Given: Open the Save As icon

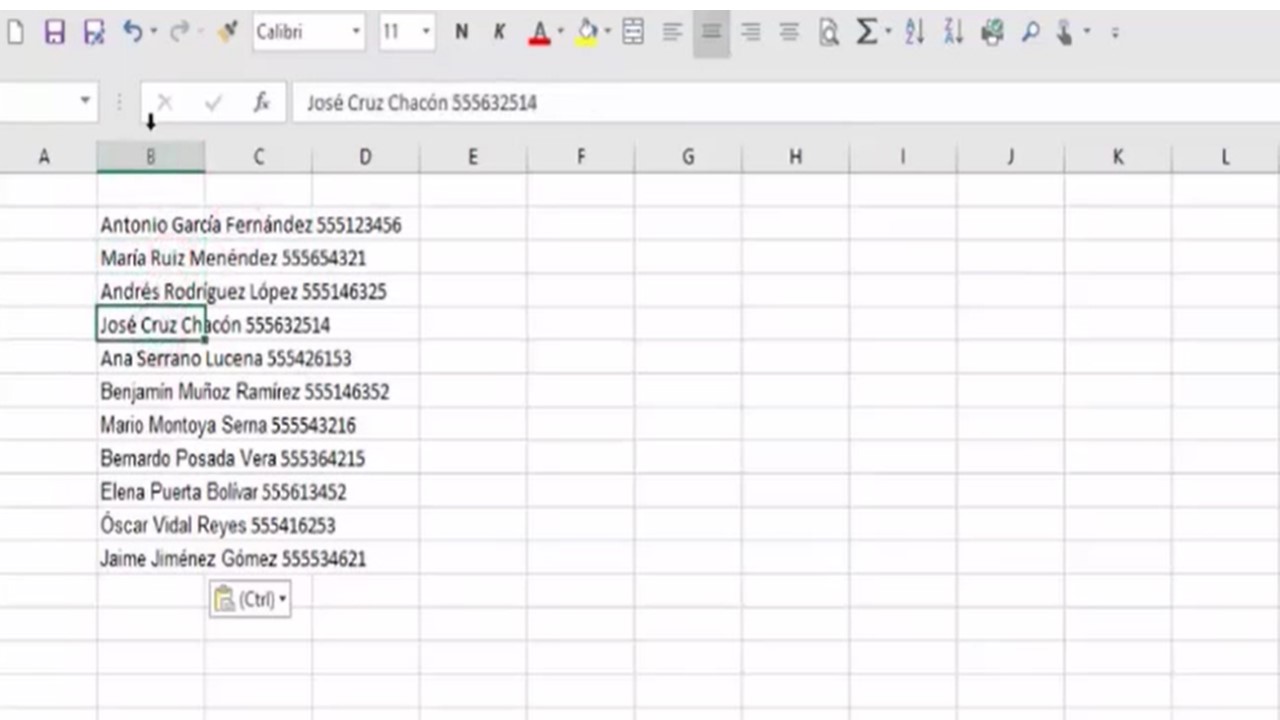Looking at the screenshot, I should point(93,33).
